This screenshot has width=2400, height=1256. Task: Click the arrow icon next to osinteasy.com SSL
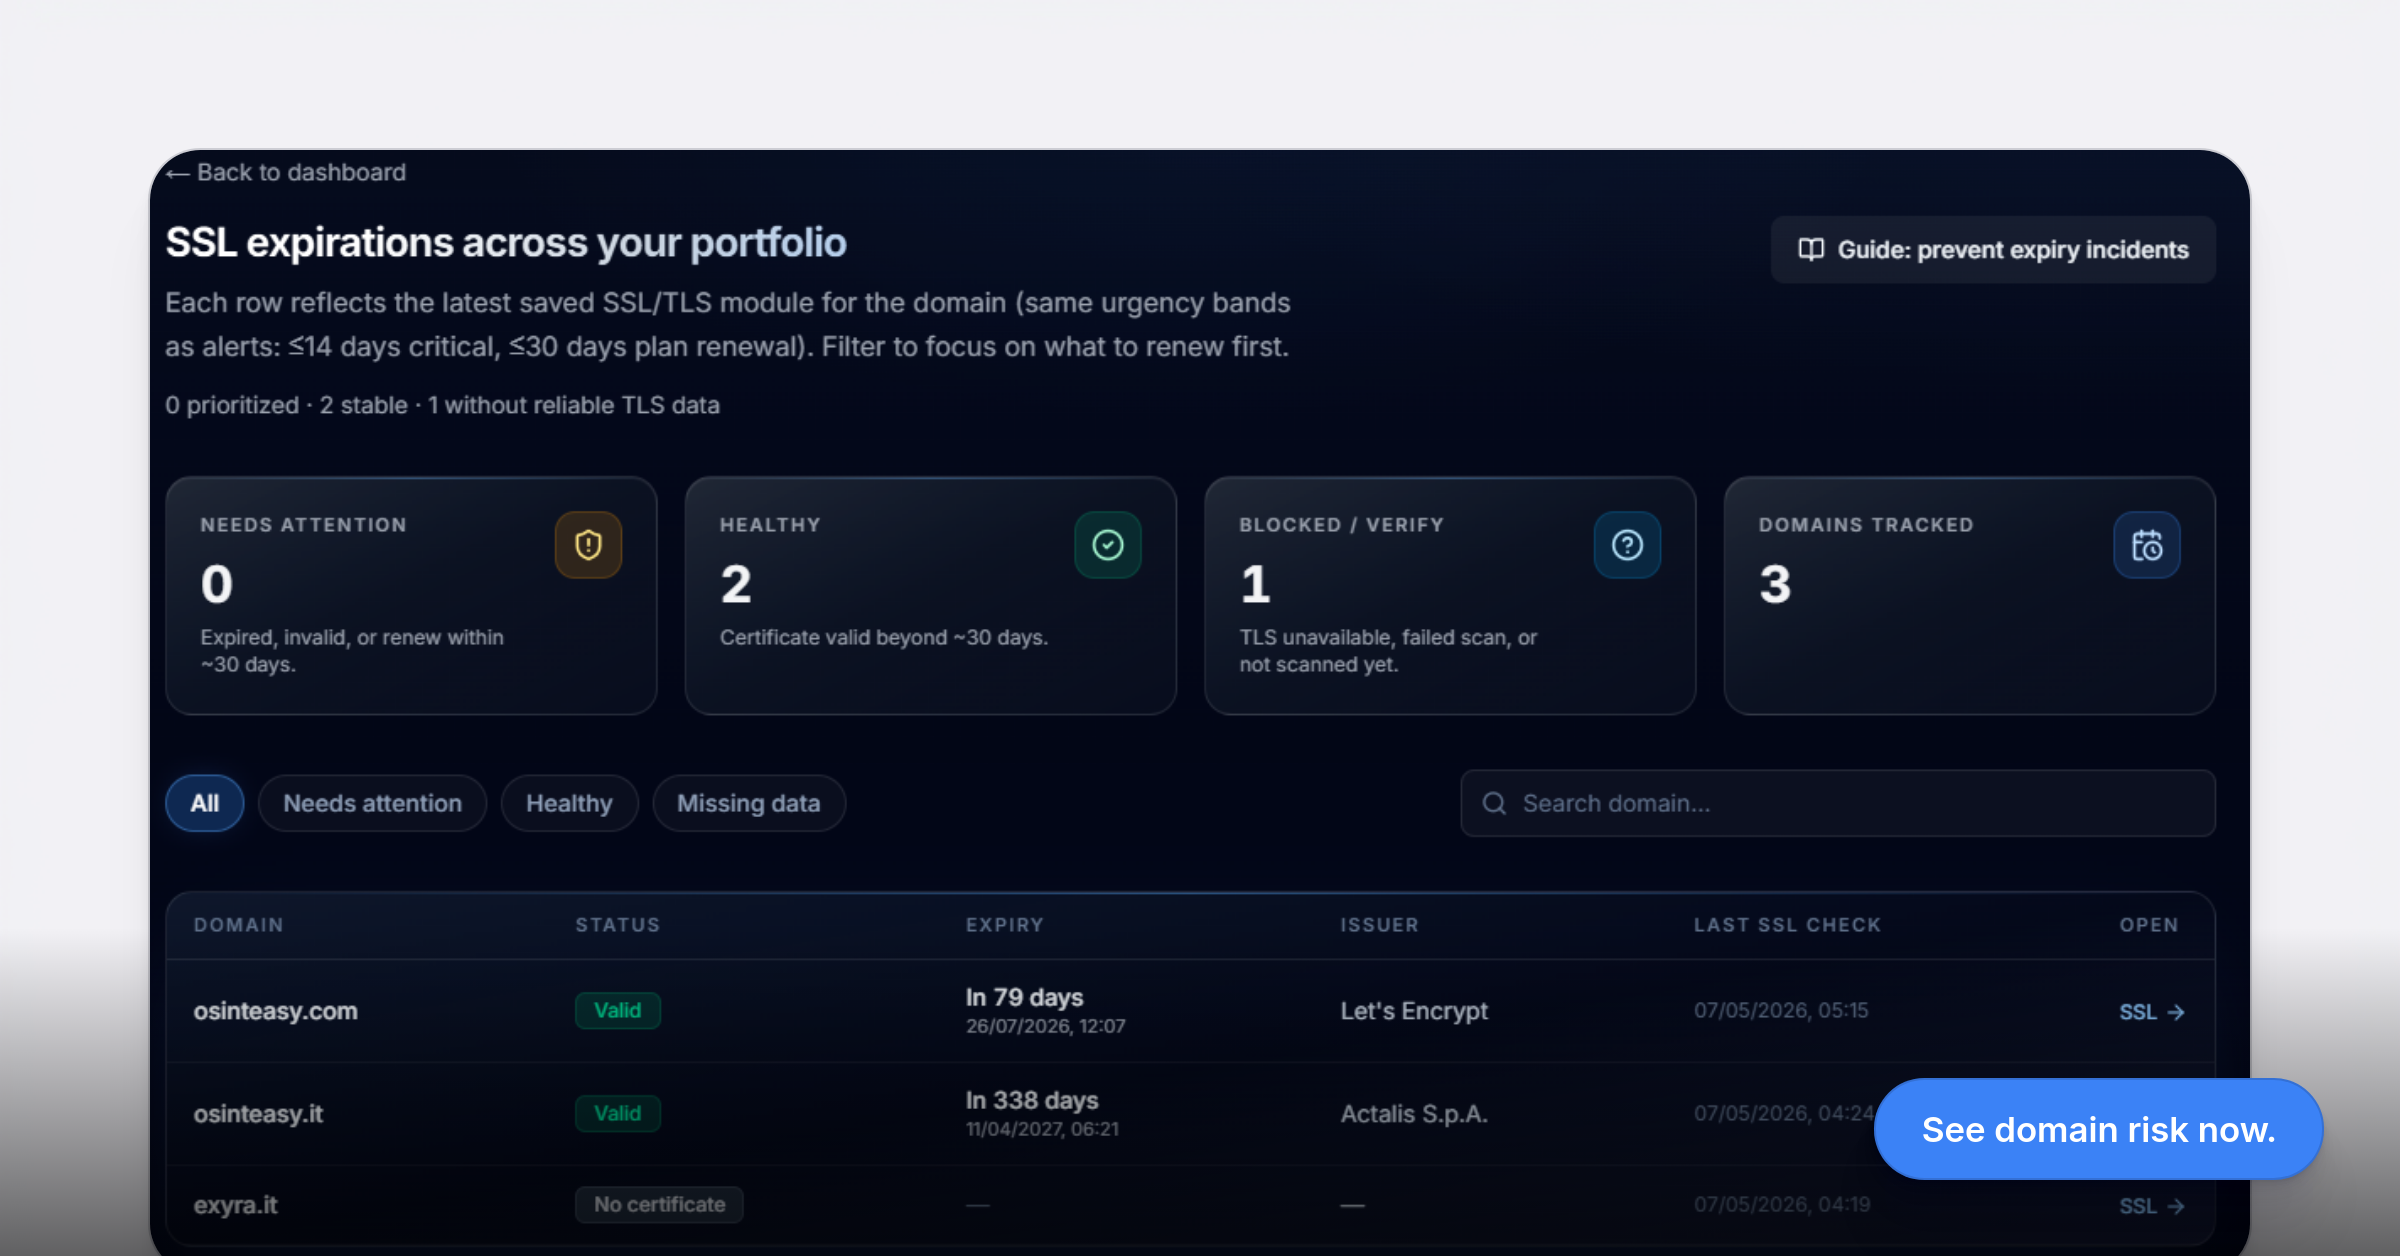pyautogui.click(x=2176, y=1012)
